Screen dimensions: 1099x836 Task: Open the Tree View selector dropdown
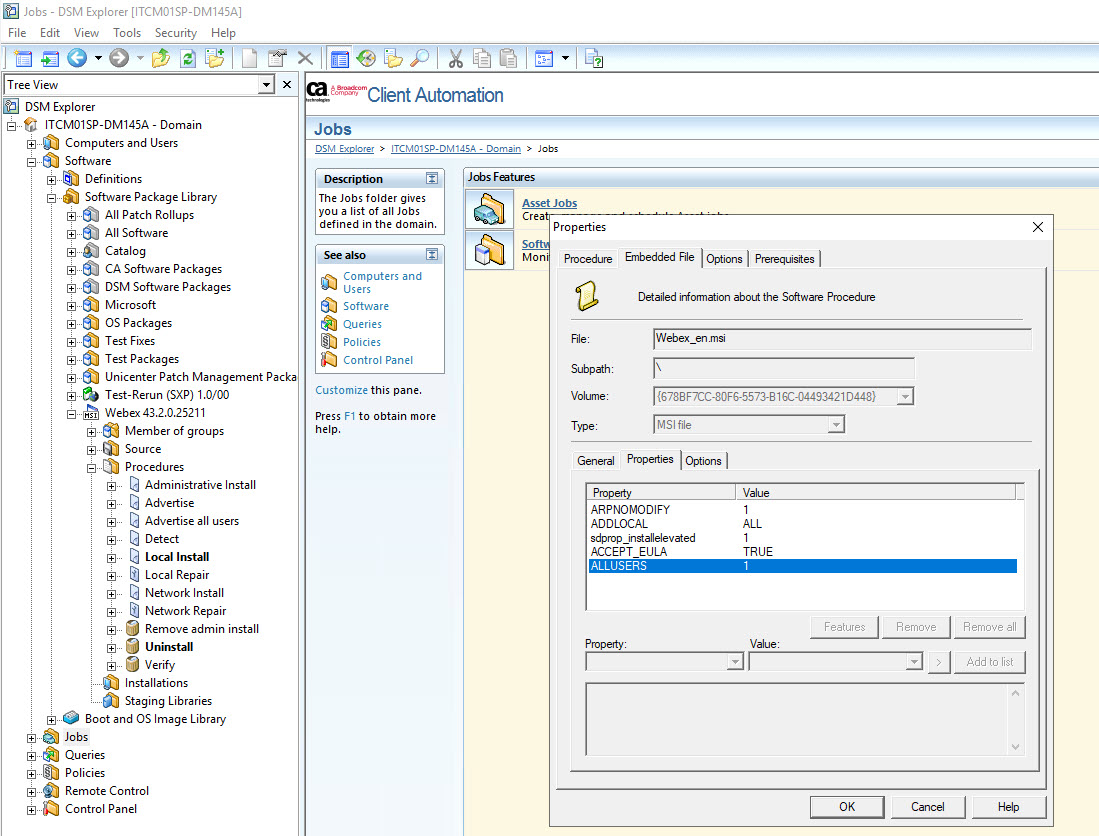pyautogui.click(x=266, y=85)
